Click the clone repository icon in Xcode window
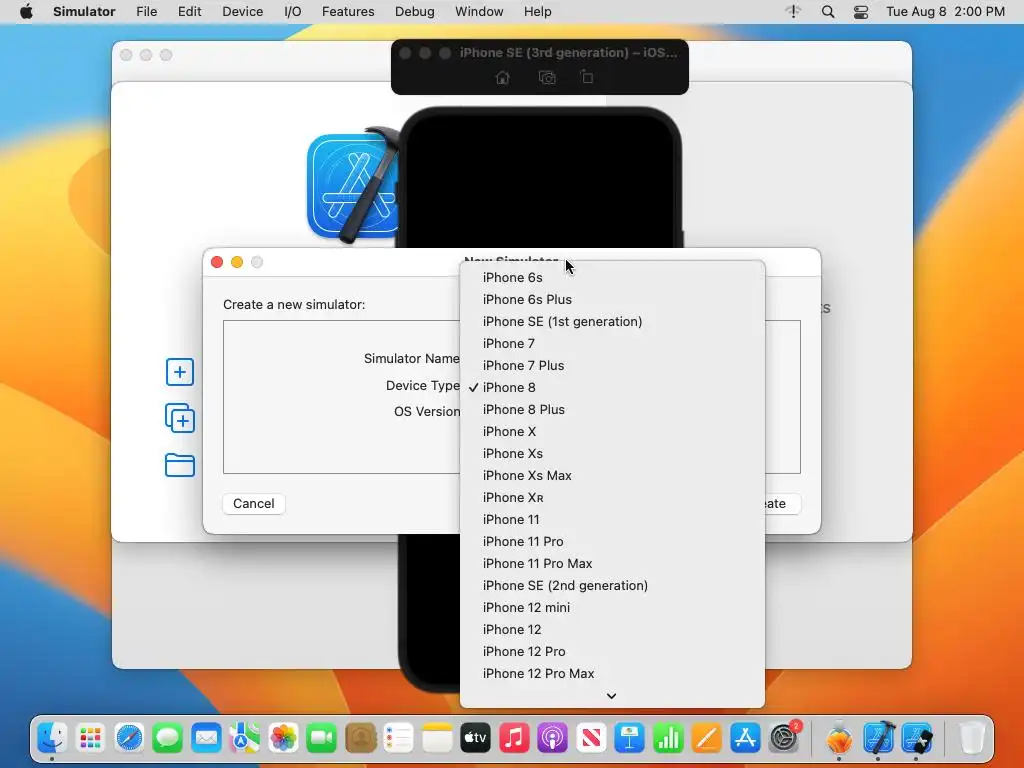The height and width of the screenshot is (768, 1024). click(x=180, y=419)
